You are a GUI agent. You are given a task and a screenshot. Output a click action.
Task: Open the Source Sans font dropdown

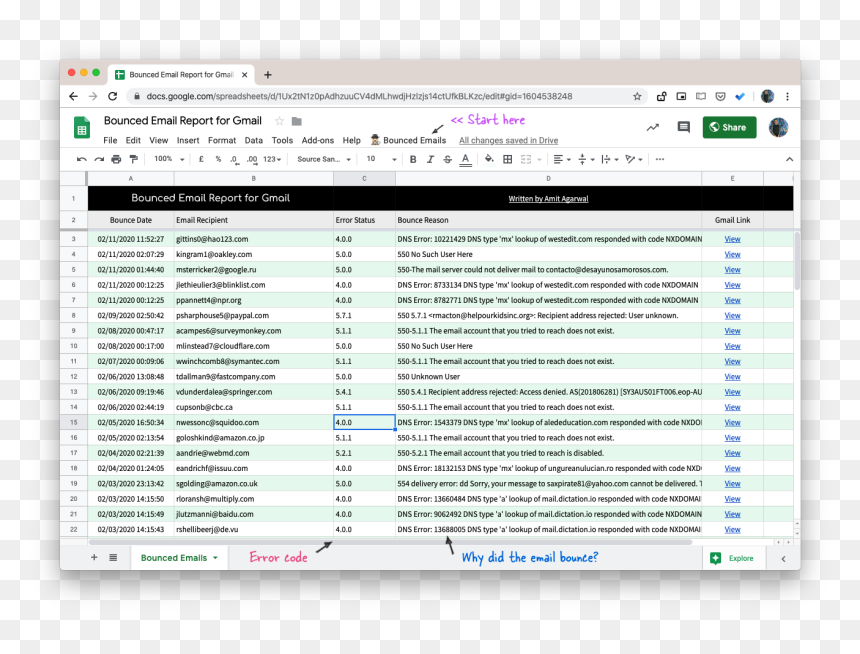[x=324, y=159]
